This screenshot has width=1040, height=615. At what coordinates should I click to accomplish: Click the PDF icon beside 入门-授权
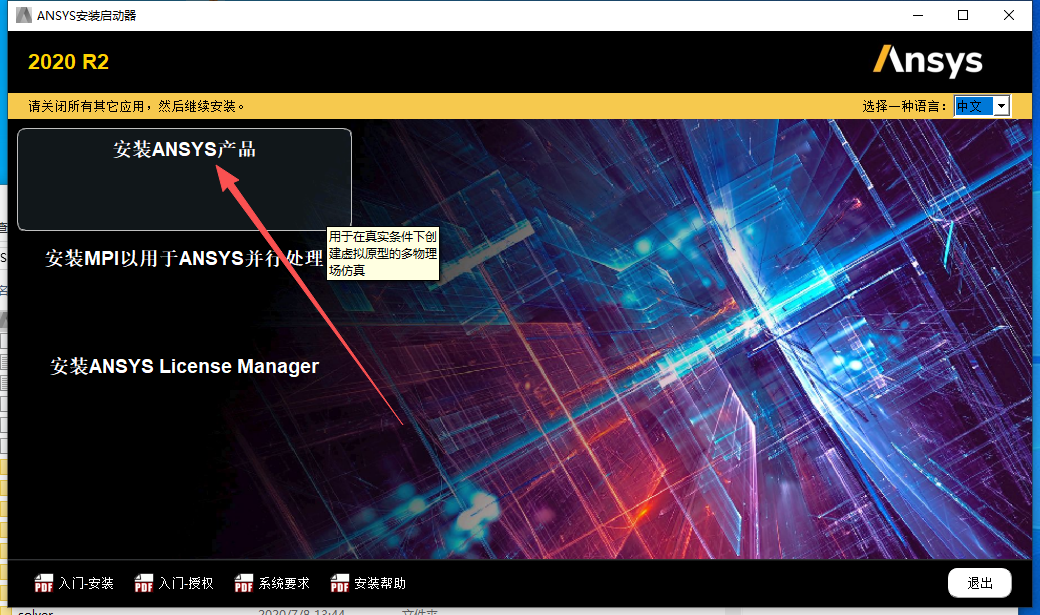coord(144,583)
